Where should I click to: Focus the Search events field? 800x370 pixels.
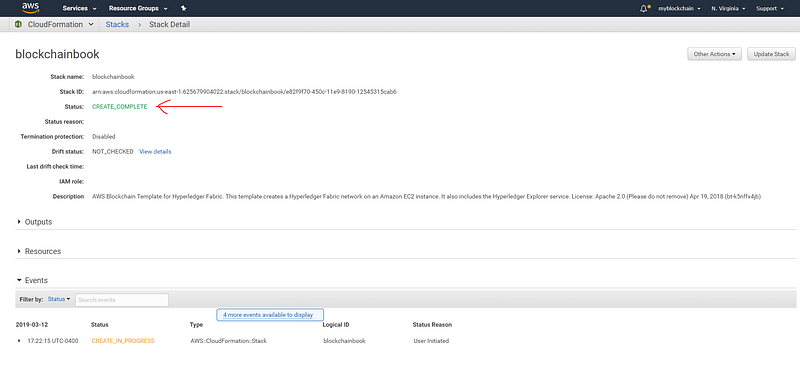pyautogui.click(x=122, y=300)
